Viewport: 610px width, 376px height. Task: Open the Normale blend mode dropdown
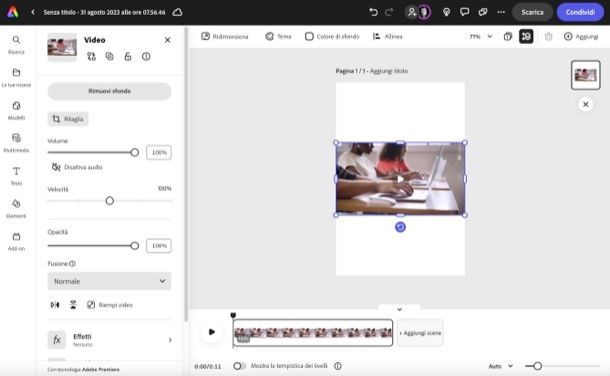[x=109, y=281]
